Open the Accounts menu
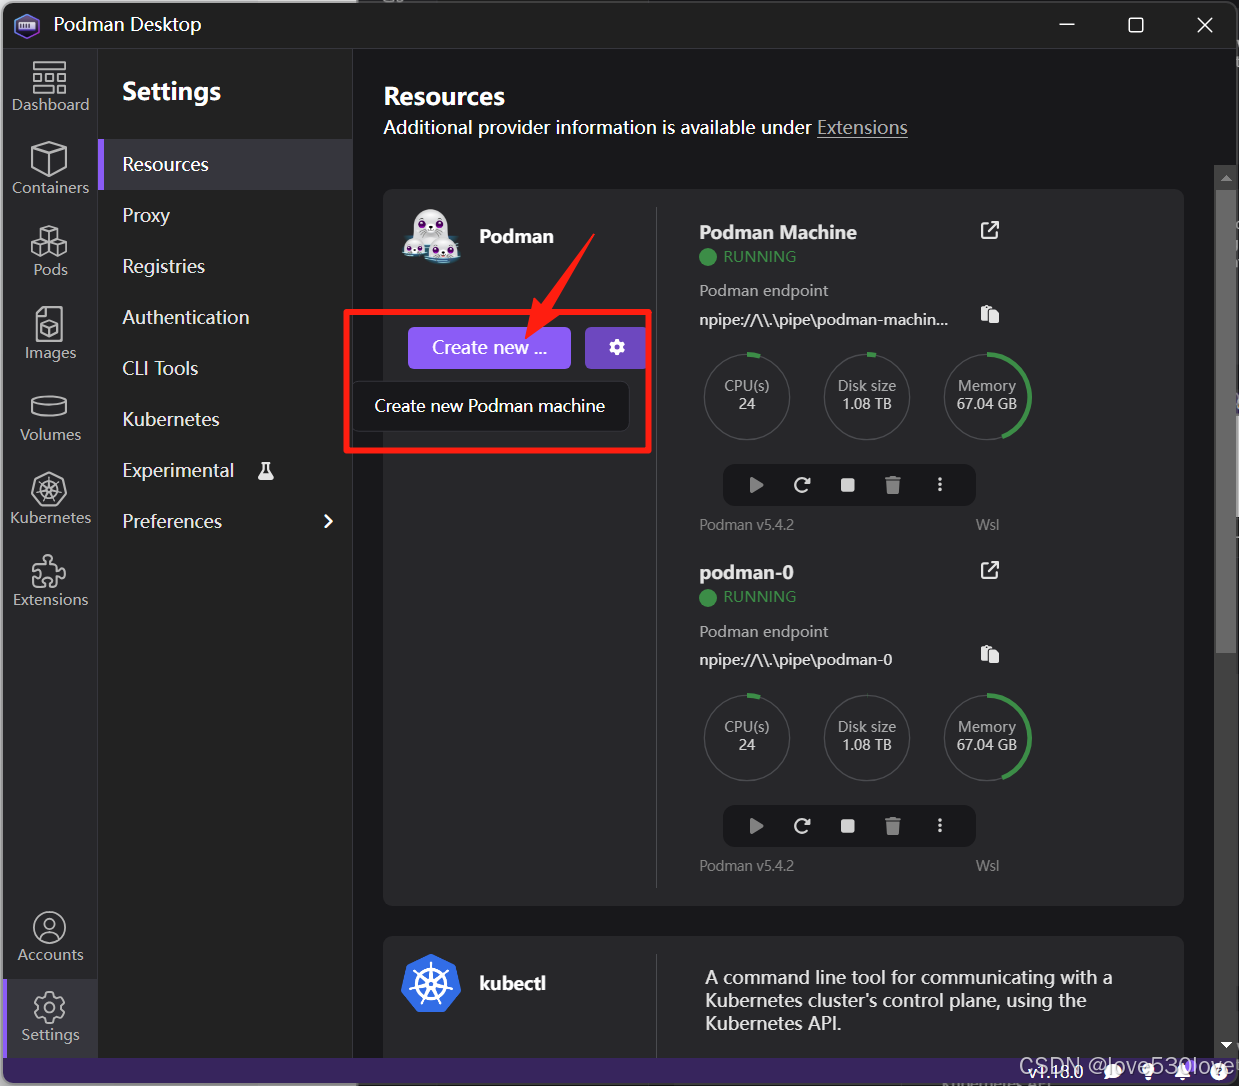This screenshot has height=1086, width=1239. click(x=50, y=937)
